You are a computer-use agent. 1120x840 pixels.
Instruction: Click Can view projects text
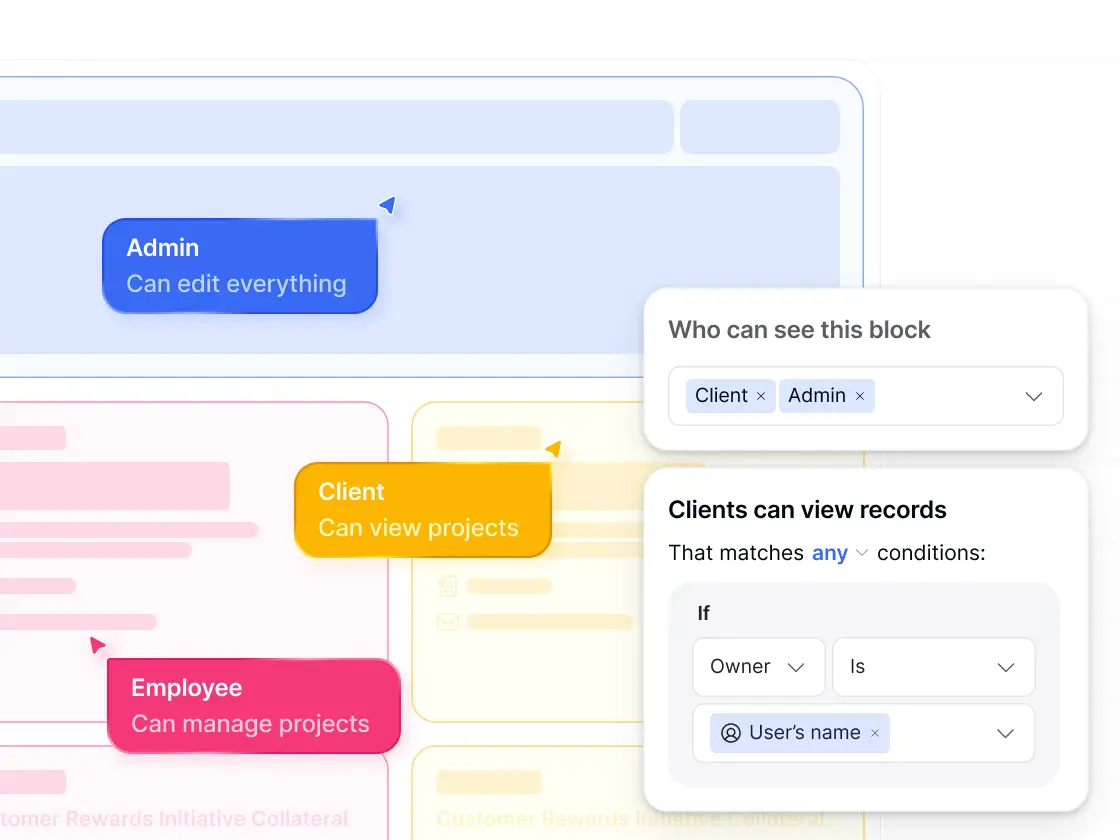coord(419,528)
